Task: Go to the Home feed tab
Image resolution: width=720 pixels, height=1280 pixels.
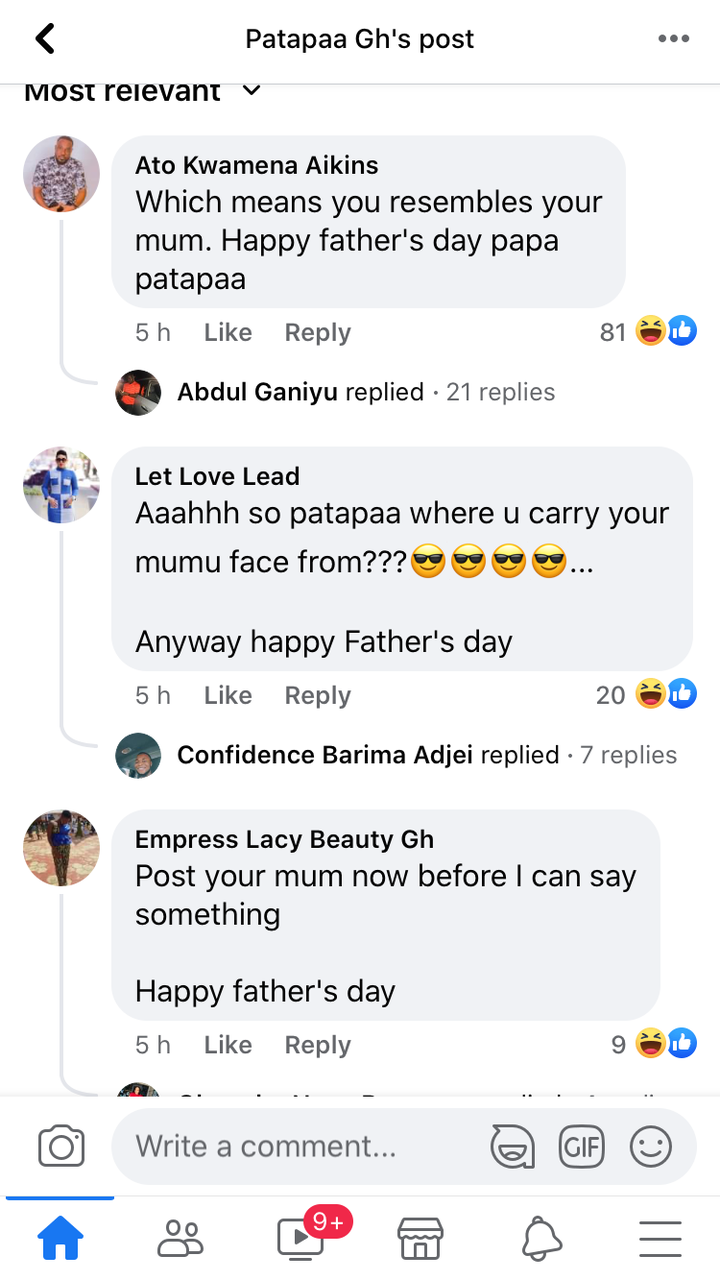Action: tap(60, 1240)
